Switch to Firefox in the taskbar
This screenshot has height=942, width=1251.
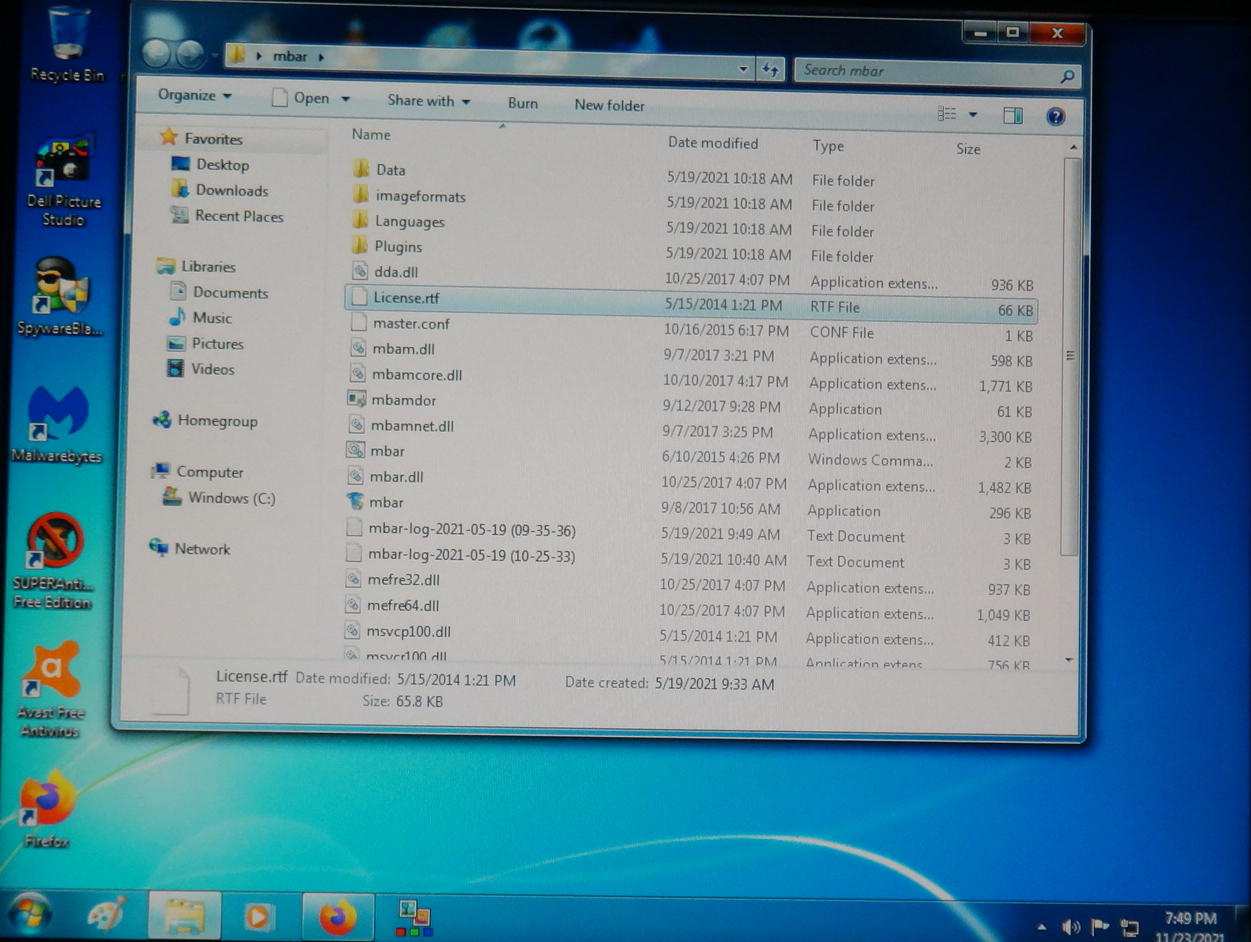(338, 915)
